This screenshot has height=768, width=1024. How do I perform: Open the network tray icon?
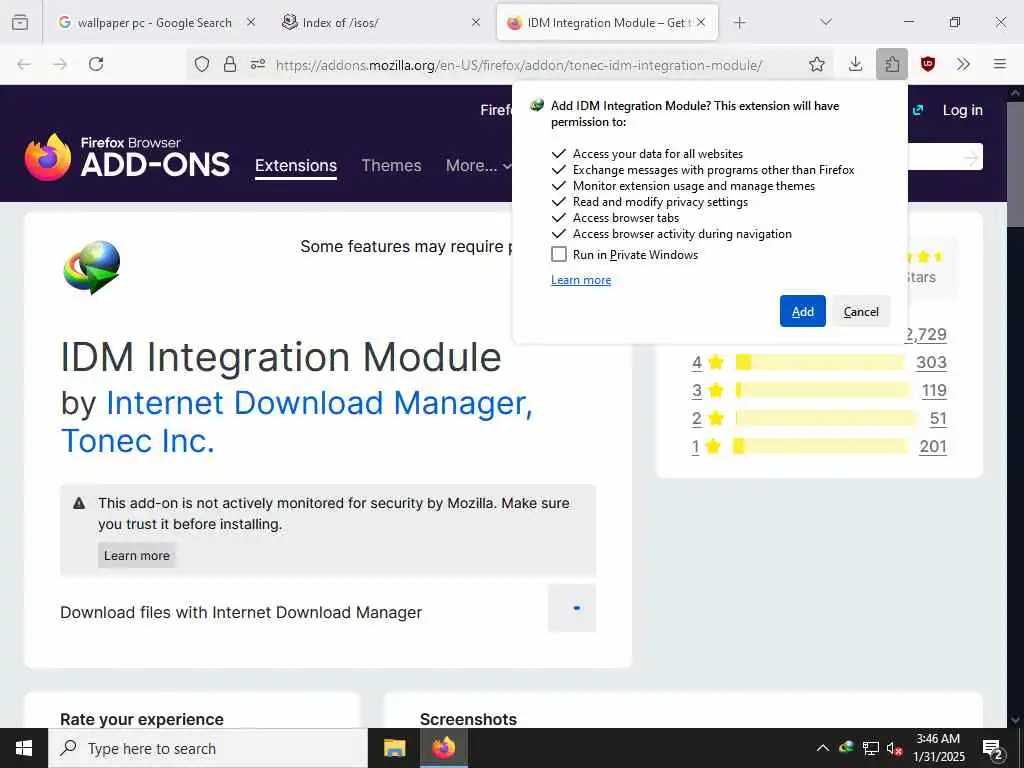coord(871,748)
